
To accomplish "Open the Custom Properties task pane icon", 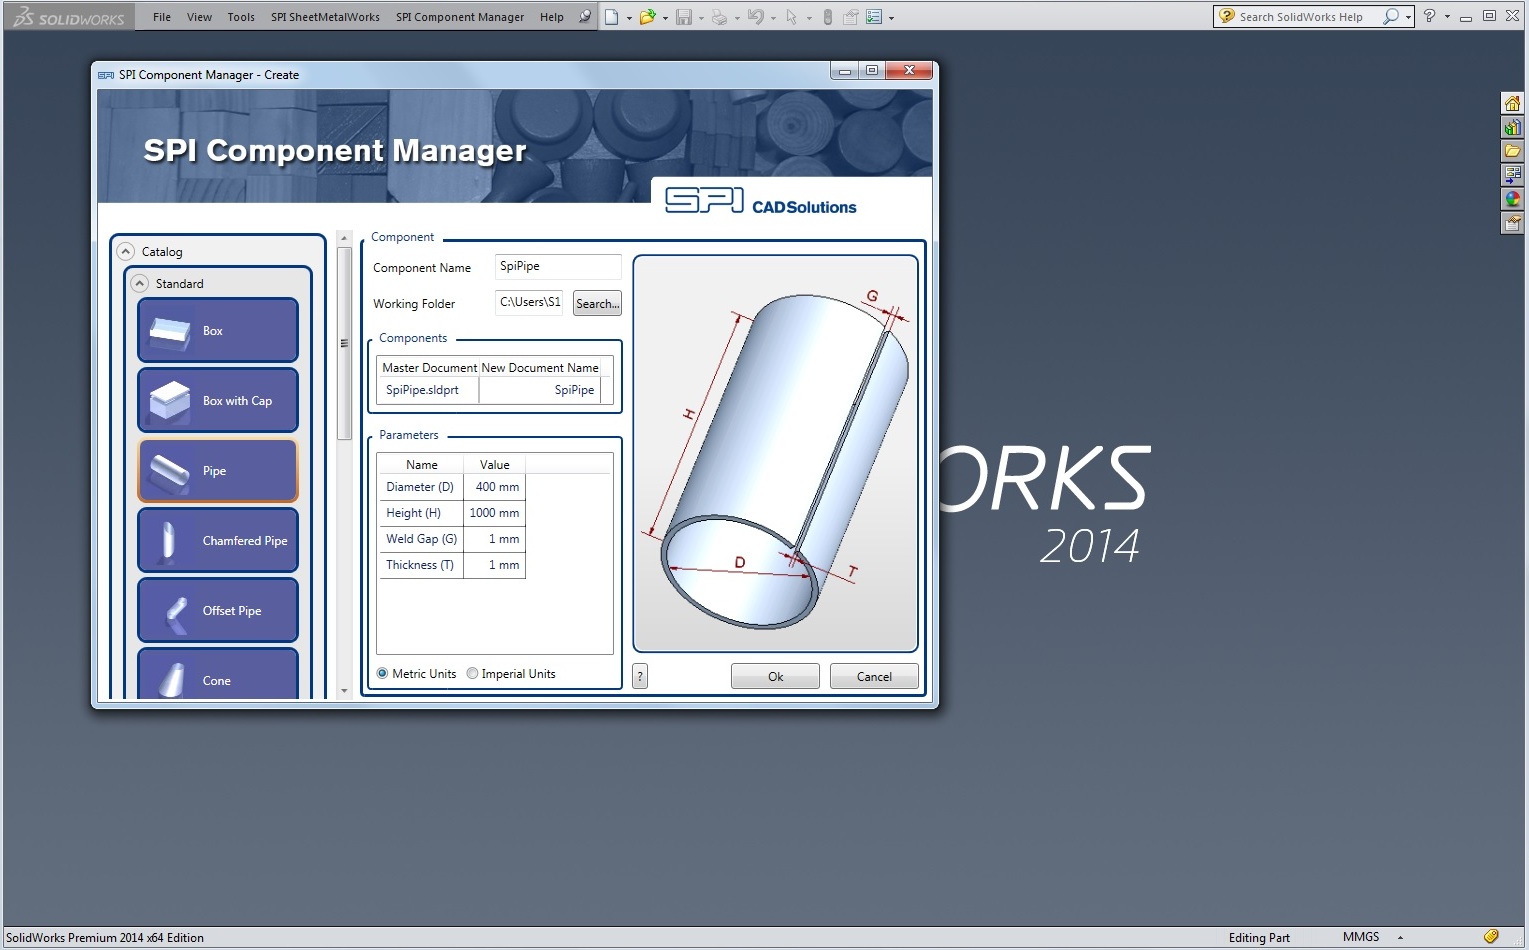I will tap(1512, 223).
